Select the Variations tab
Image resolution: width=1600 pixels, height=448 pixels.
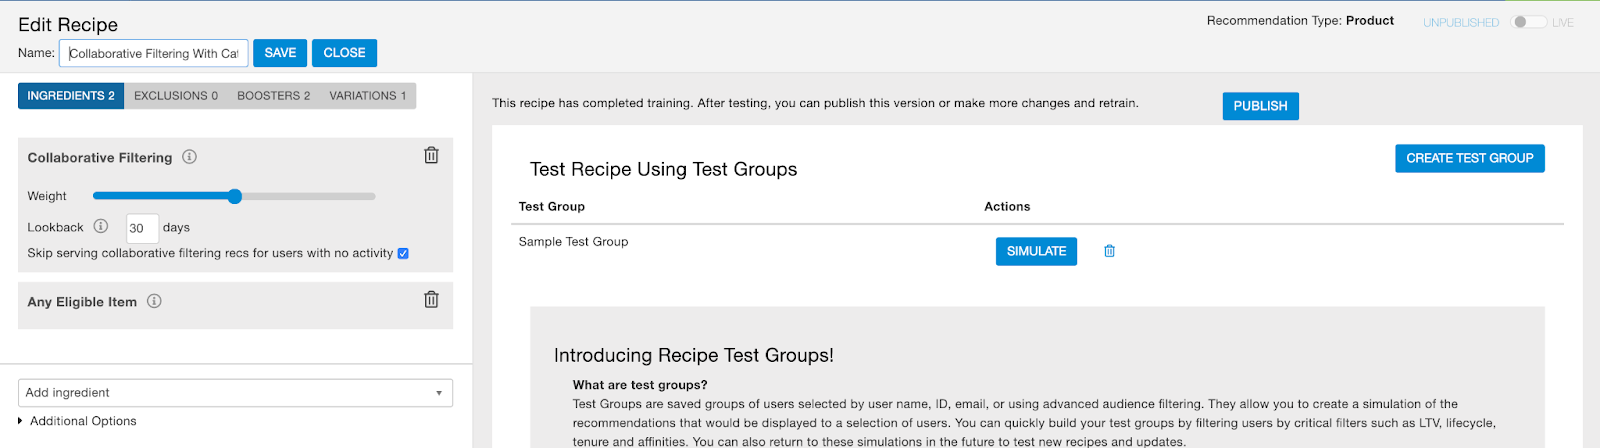367,96
